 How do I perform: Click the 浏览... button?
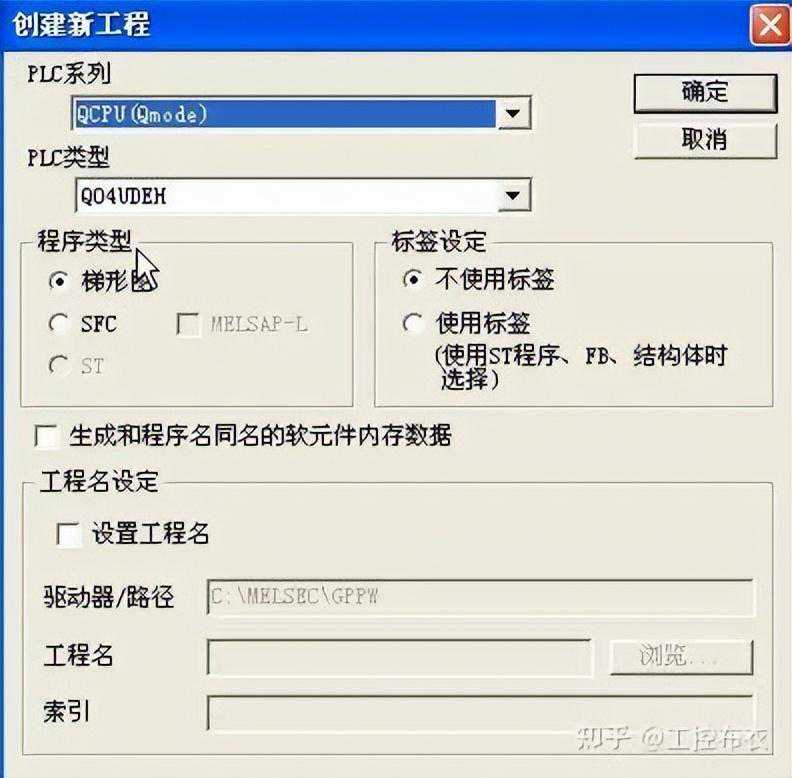[x=681, y=657]
